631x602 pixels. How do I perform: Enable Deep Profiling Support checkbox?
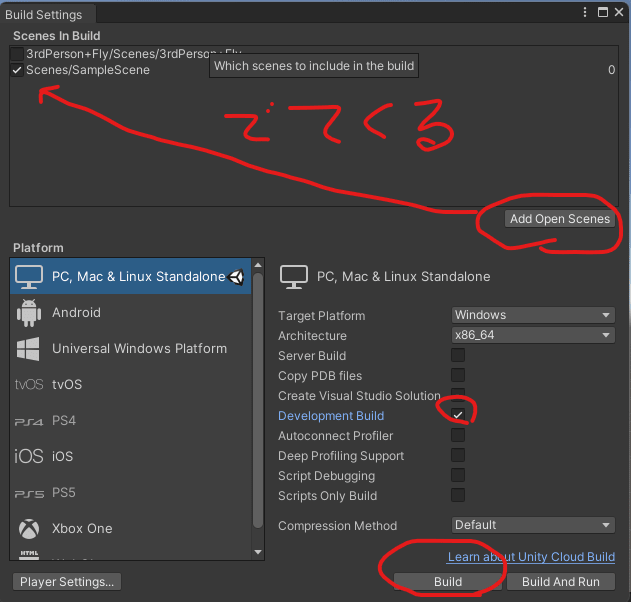[x=458, y=455]
